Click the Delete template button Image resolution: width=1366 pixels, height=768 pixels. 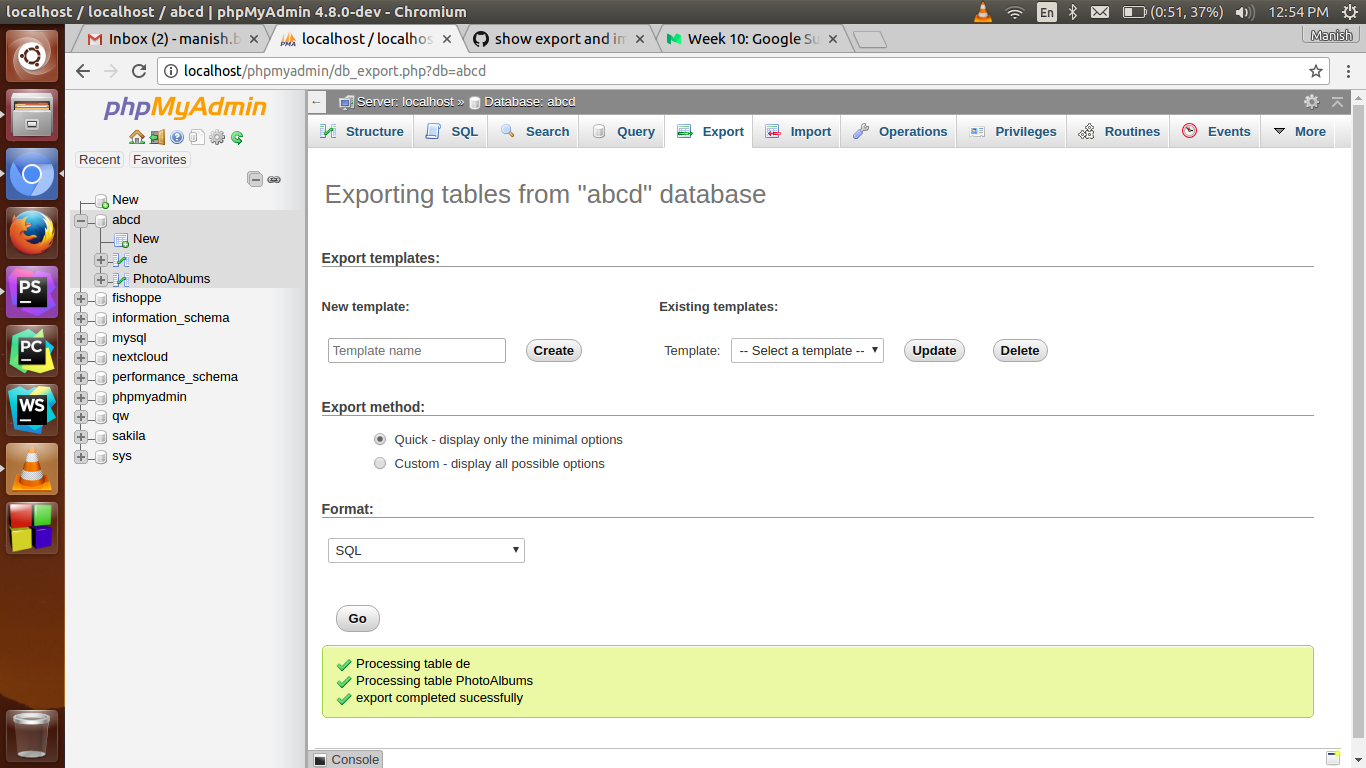[1020, 351]
